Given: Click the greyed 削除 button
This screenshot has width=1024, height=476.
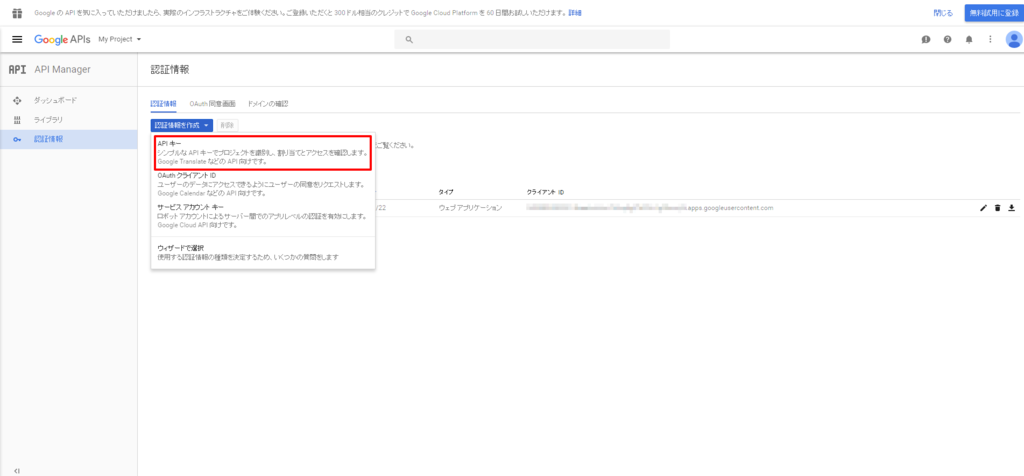Looking at the screenshot, I should point(227,125).
